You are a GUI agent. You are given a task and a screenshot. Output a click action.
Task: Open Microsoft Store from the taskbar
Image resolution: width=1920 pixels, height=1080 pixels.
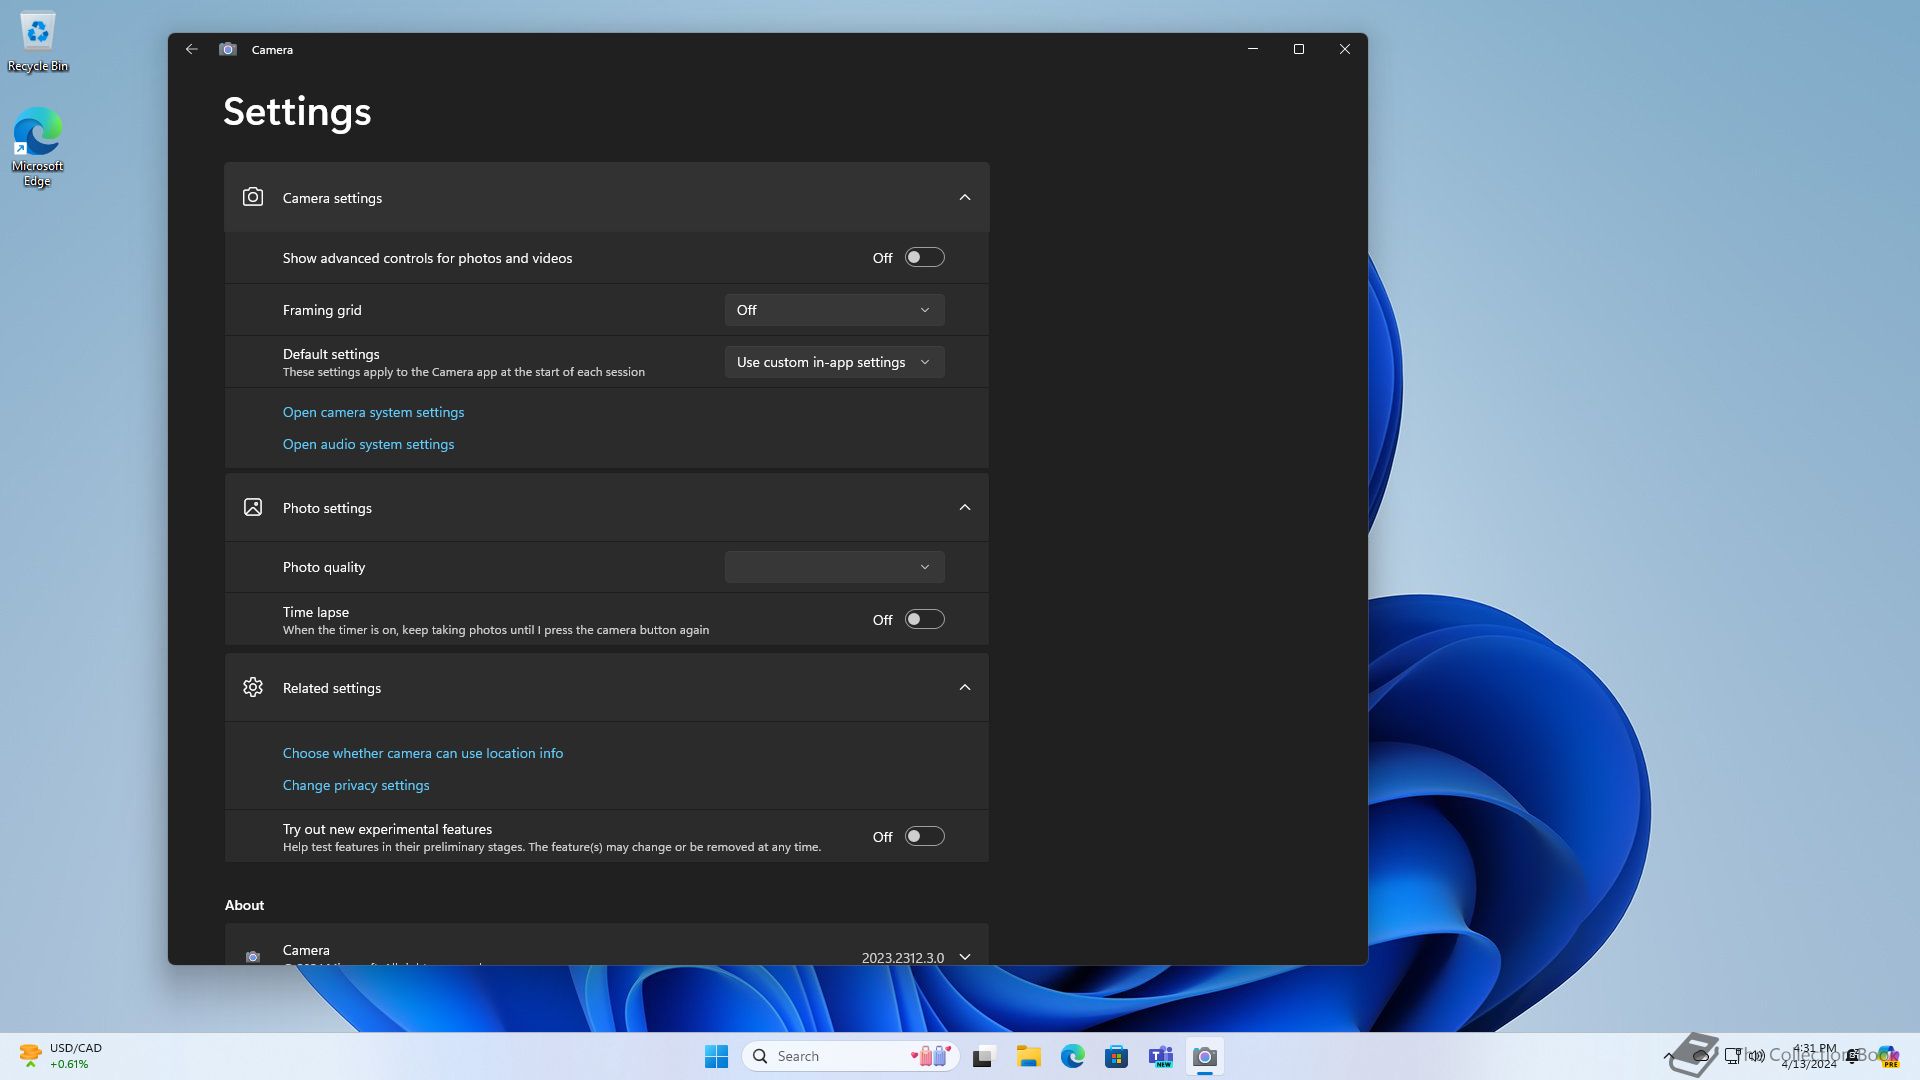coord(1117,1056)
